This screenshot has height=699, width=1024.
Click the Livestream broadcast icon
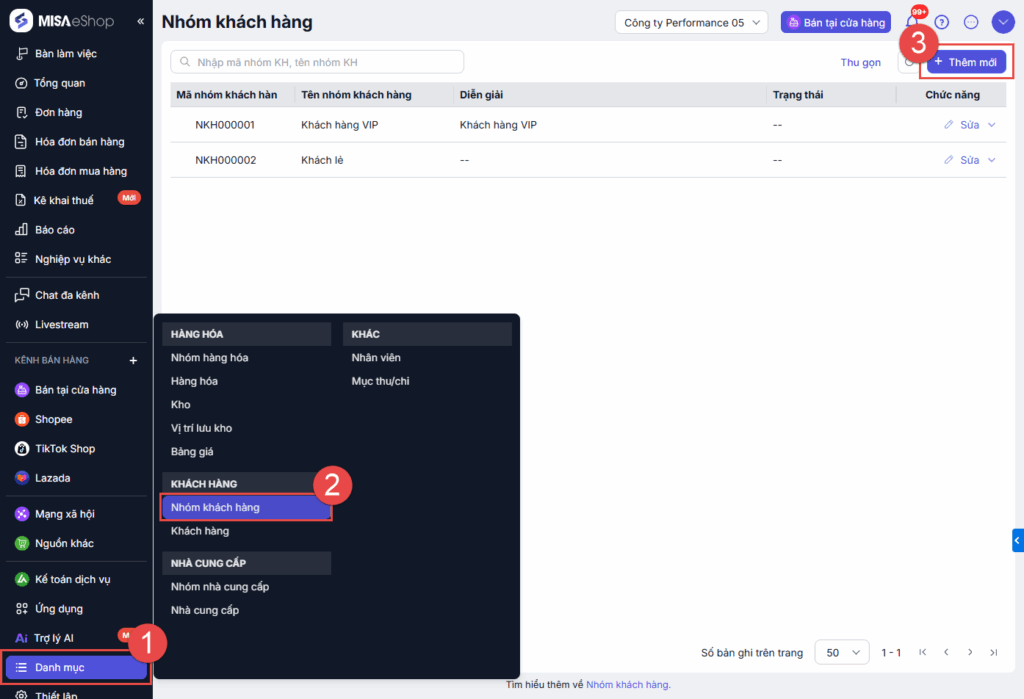tap(22, 325)
